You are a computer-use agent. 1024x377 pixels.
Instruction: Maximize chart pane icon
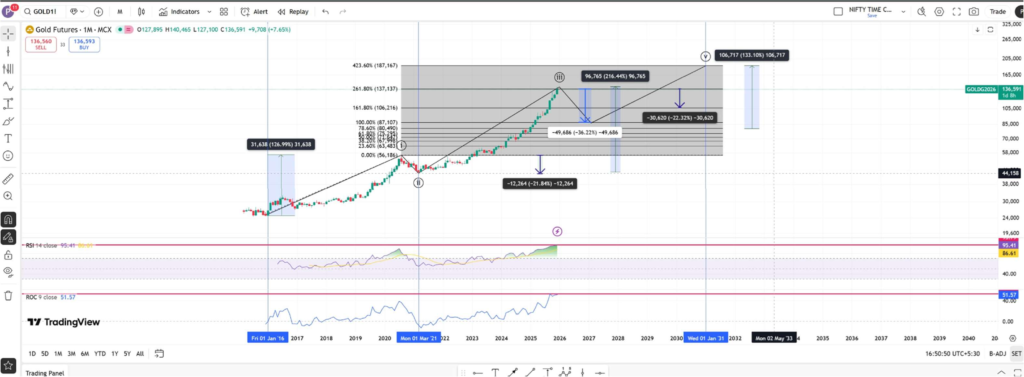click(990, 29)
